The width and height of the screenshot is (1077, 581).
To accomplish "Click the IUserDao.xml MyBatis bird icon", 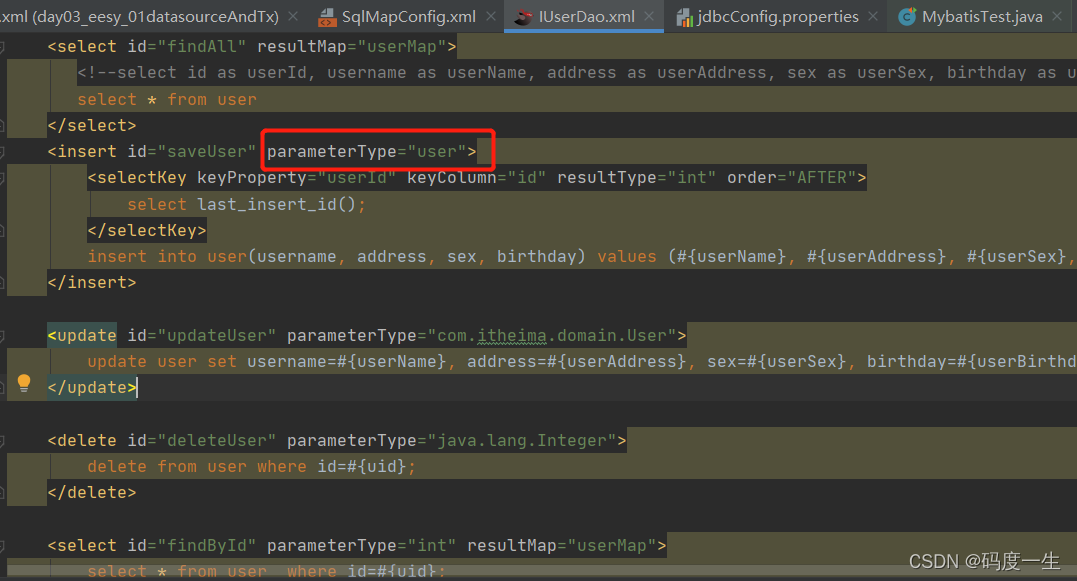I will tap(523, 17).
